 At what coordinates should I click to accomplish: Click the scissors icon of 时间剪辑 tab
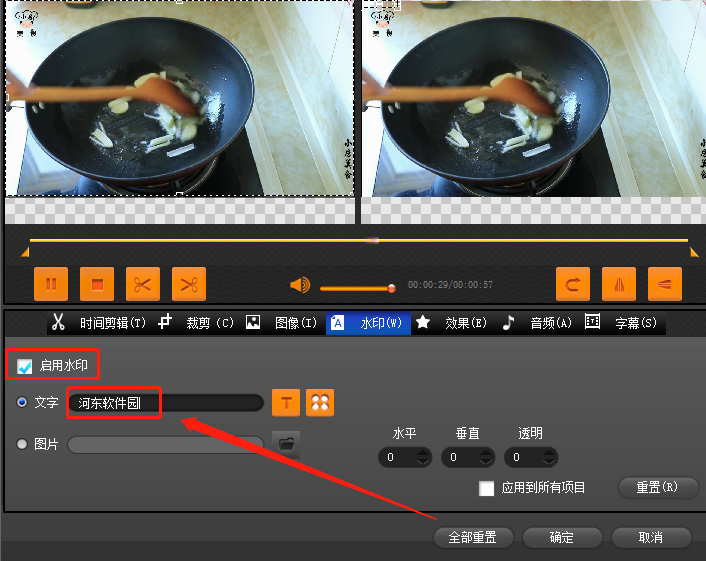[x=58, y=322]
